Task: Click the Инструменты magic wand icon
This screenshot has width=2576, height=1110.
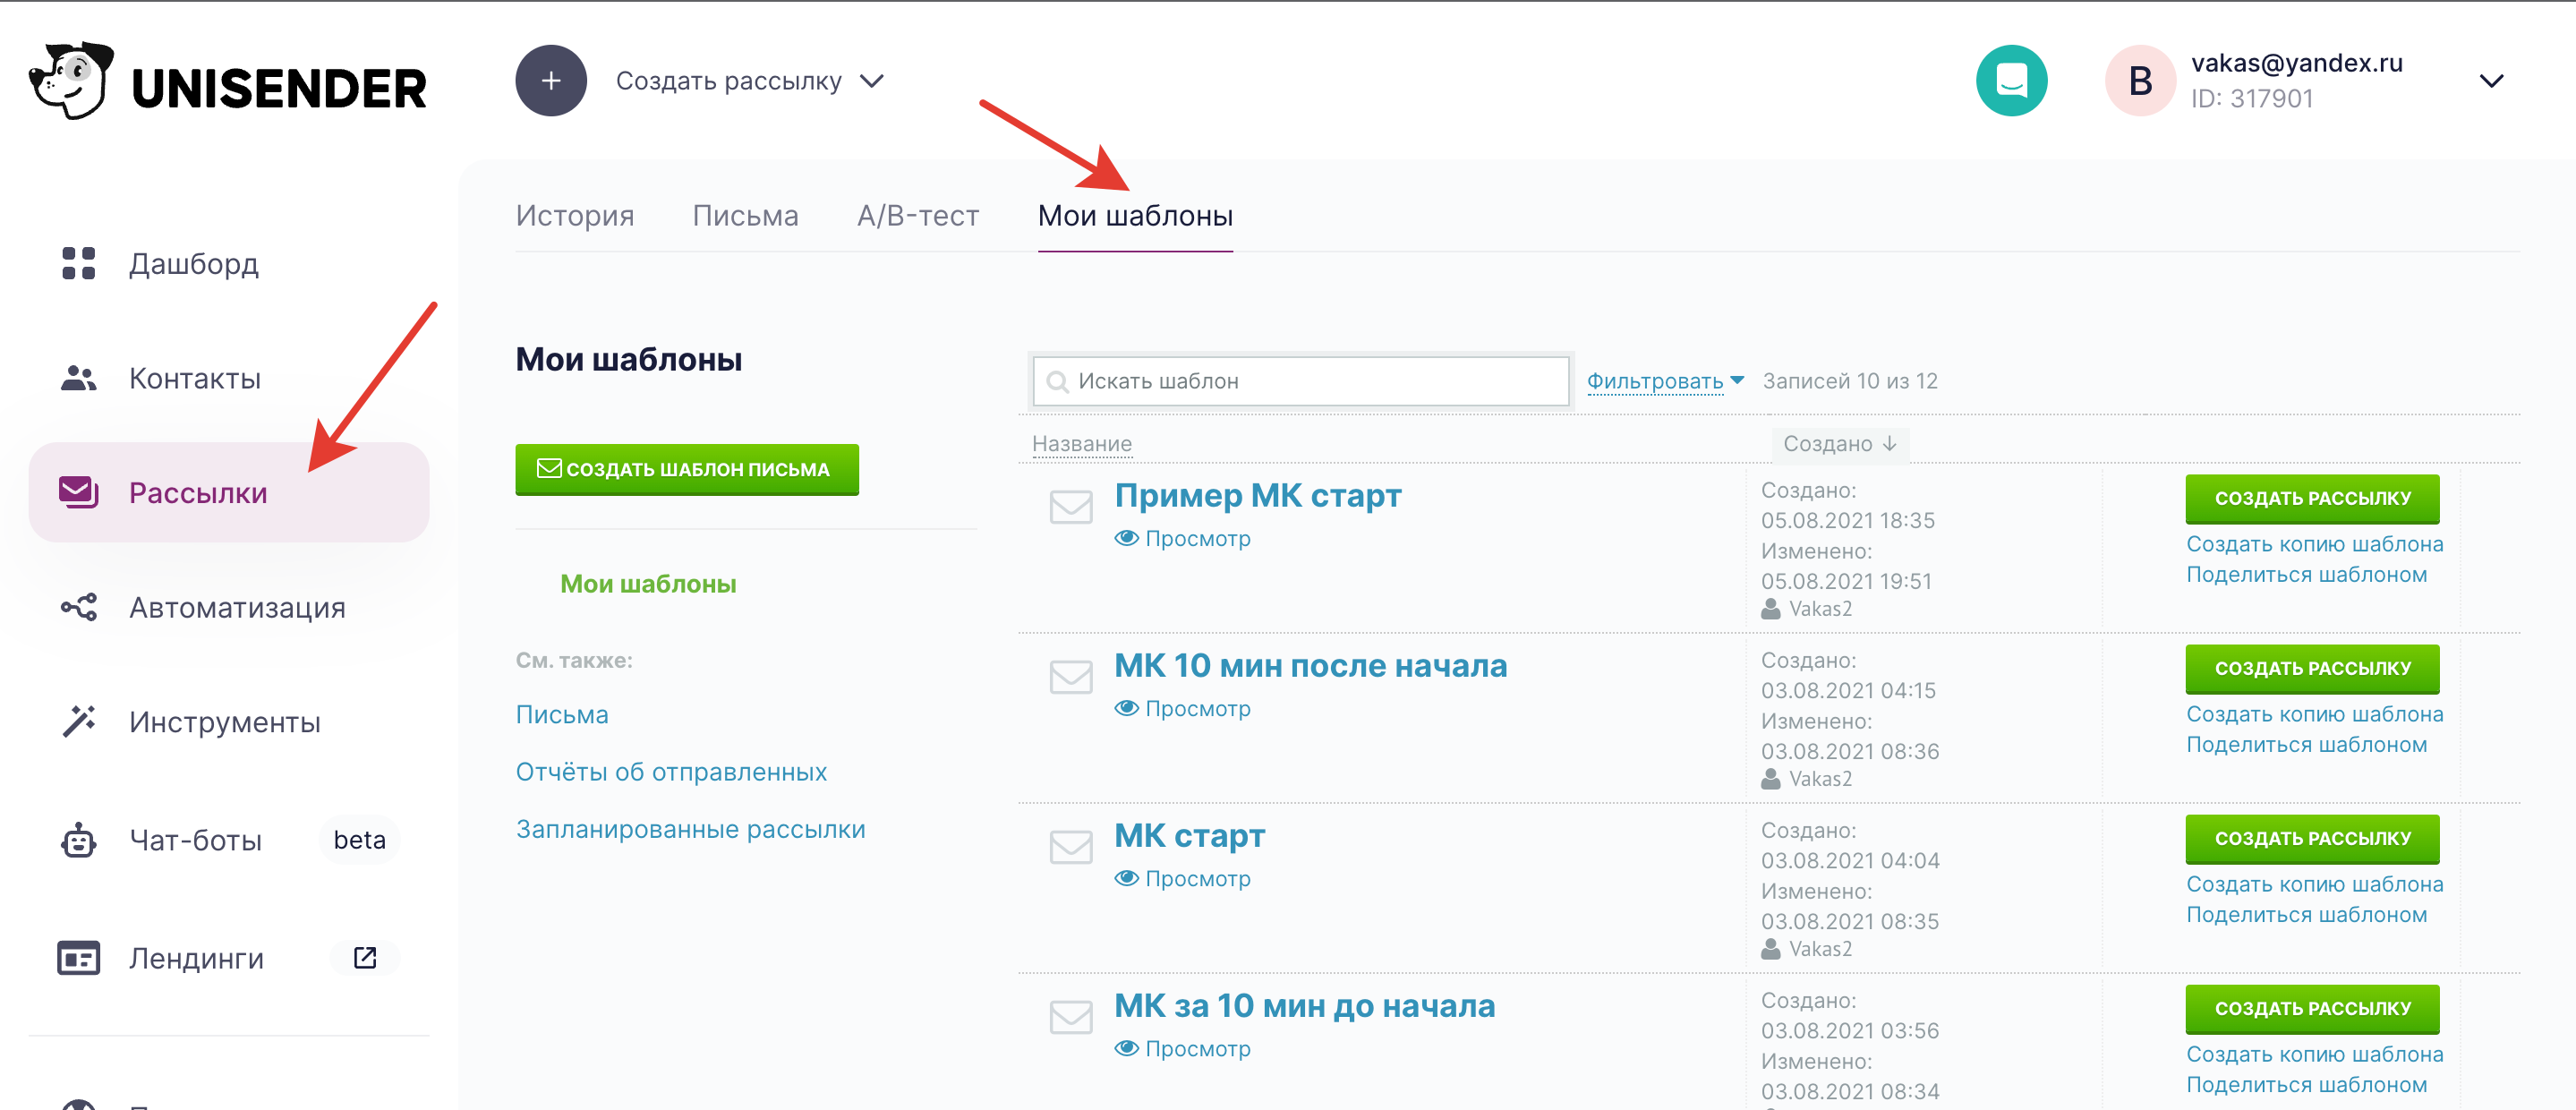Action: 78,721
